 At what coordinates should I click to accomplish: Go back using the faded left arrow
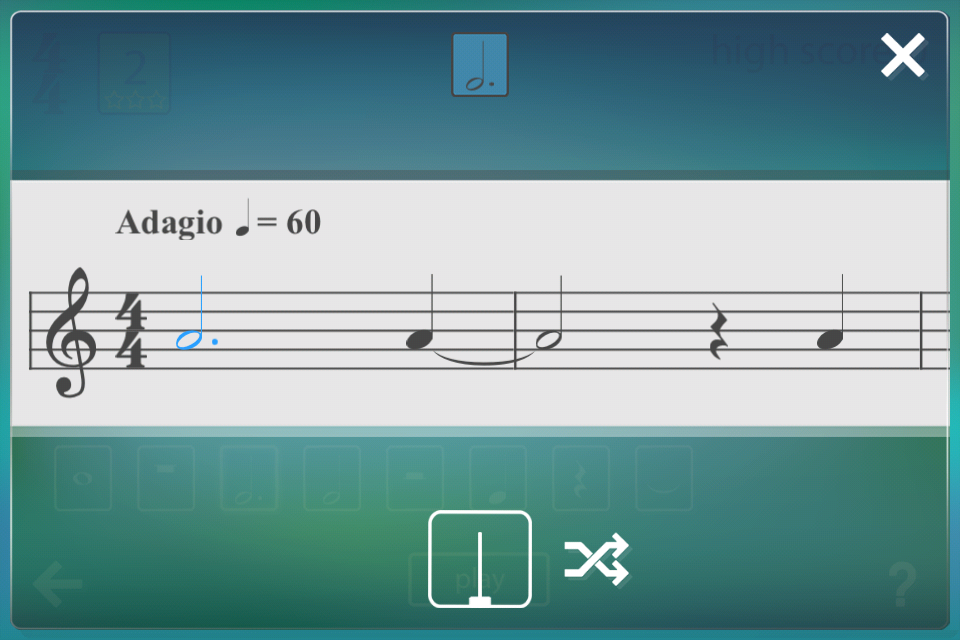(57, 583)
